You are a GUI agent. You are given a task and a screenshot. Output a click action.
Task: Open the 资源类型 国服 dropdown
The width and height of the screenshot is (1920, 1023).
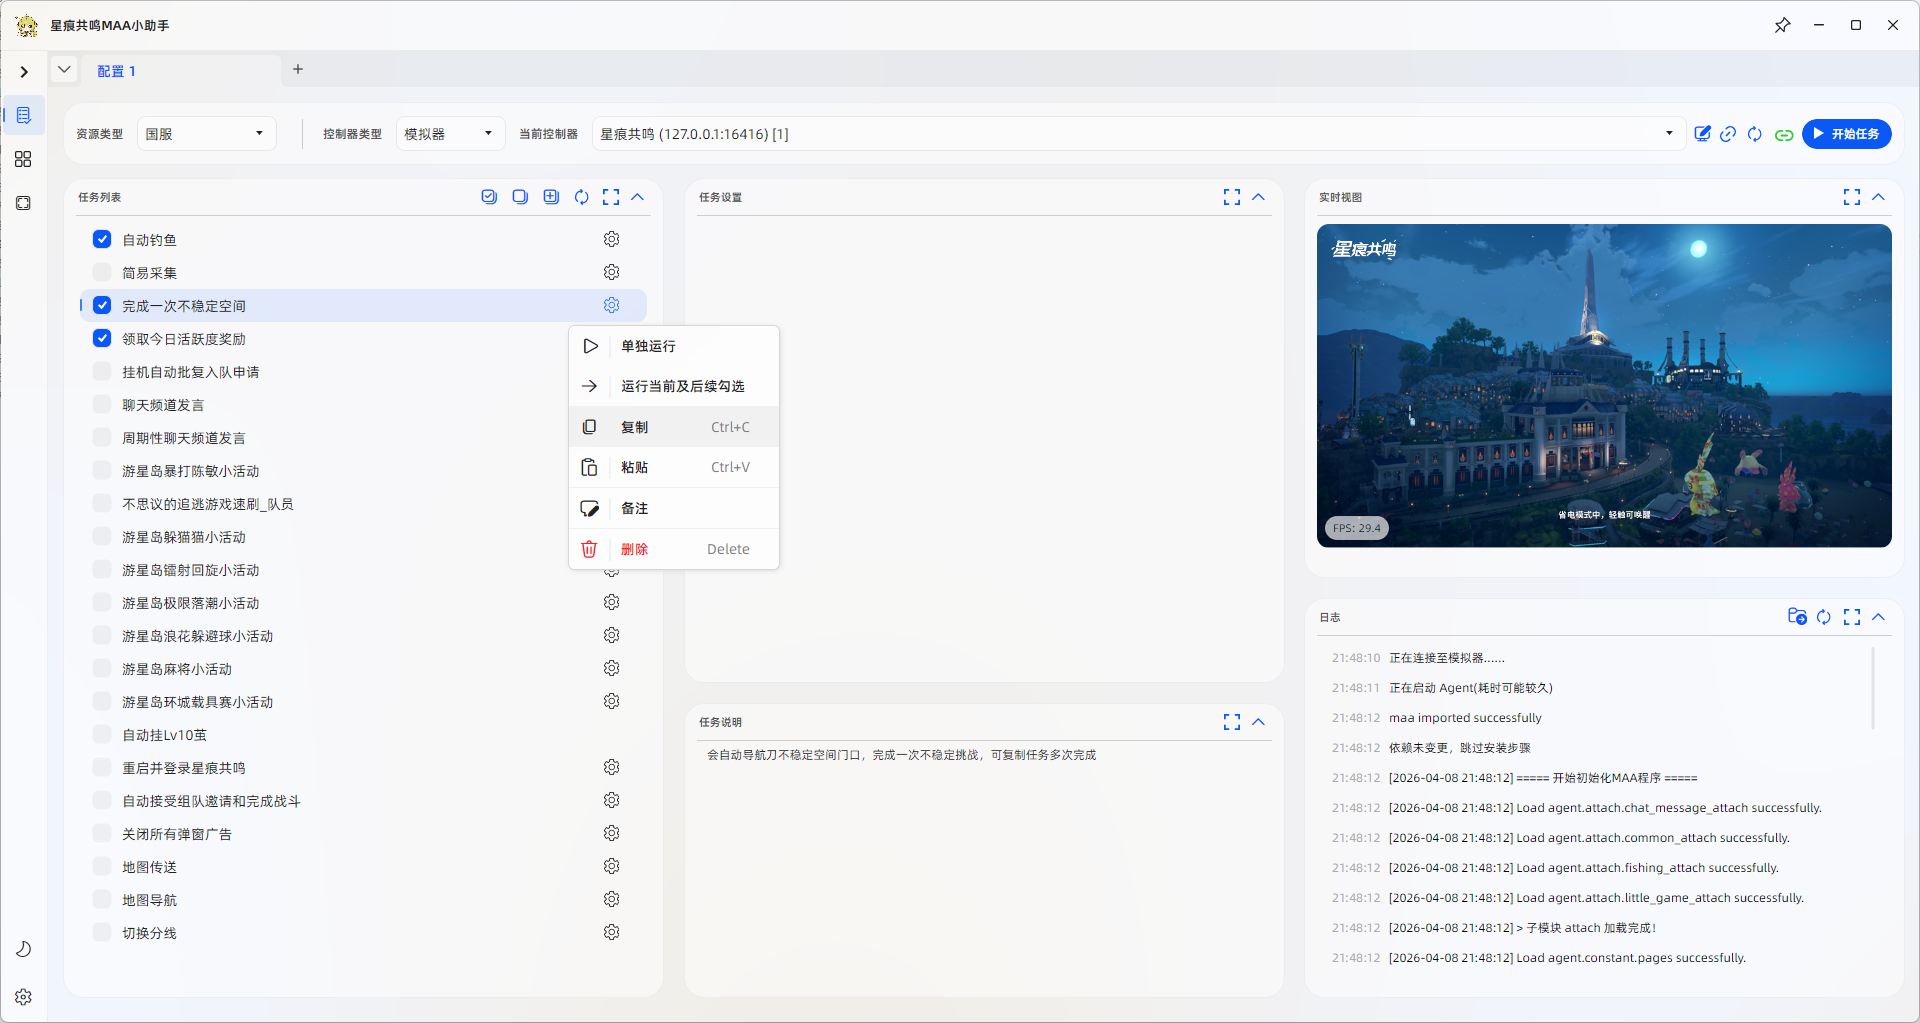pyautogui.click(x=206, y=134)
